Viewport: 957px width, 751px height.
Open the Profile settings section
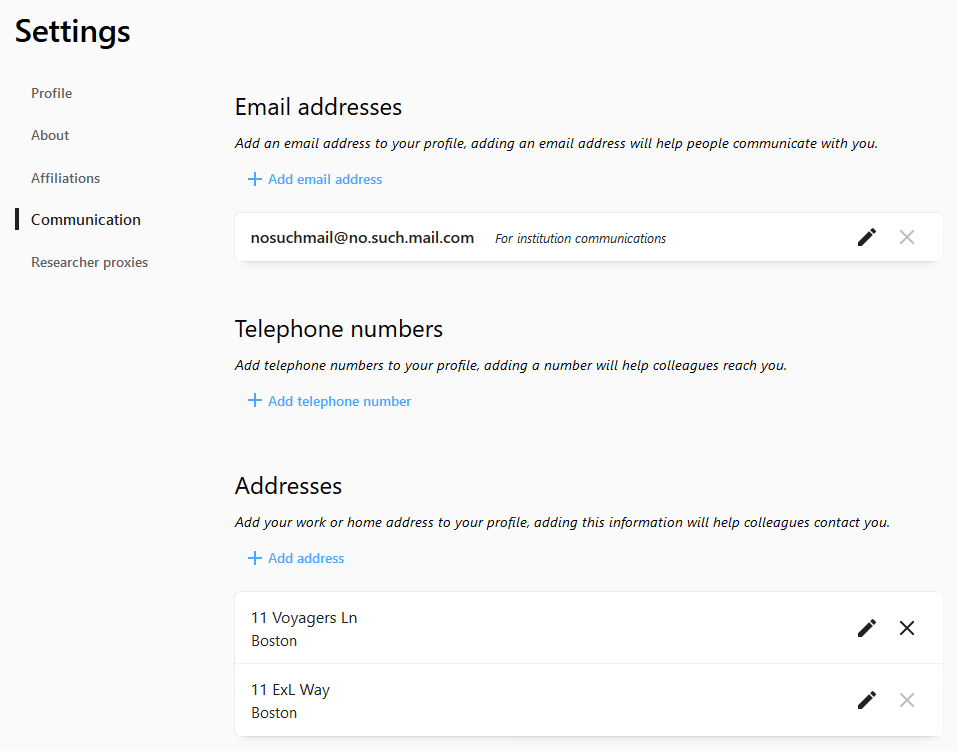[52, 93]
